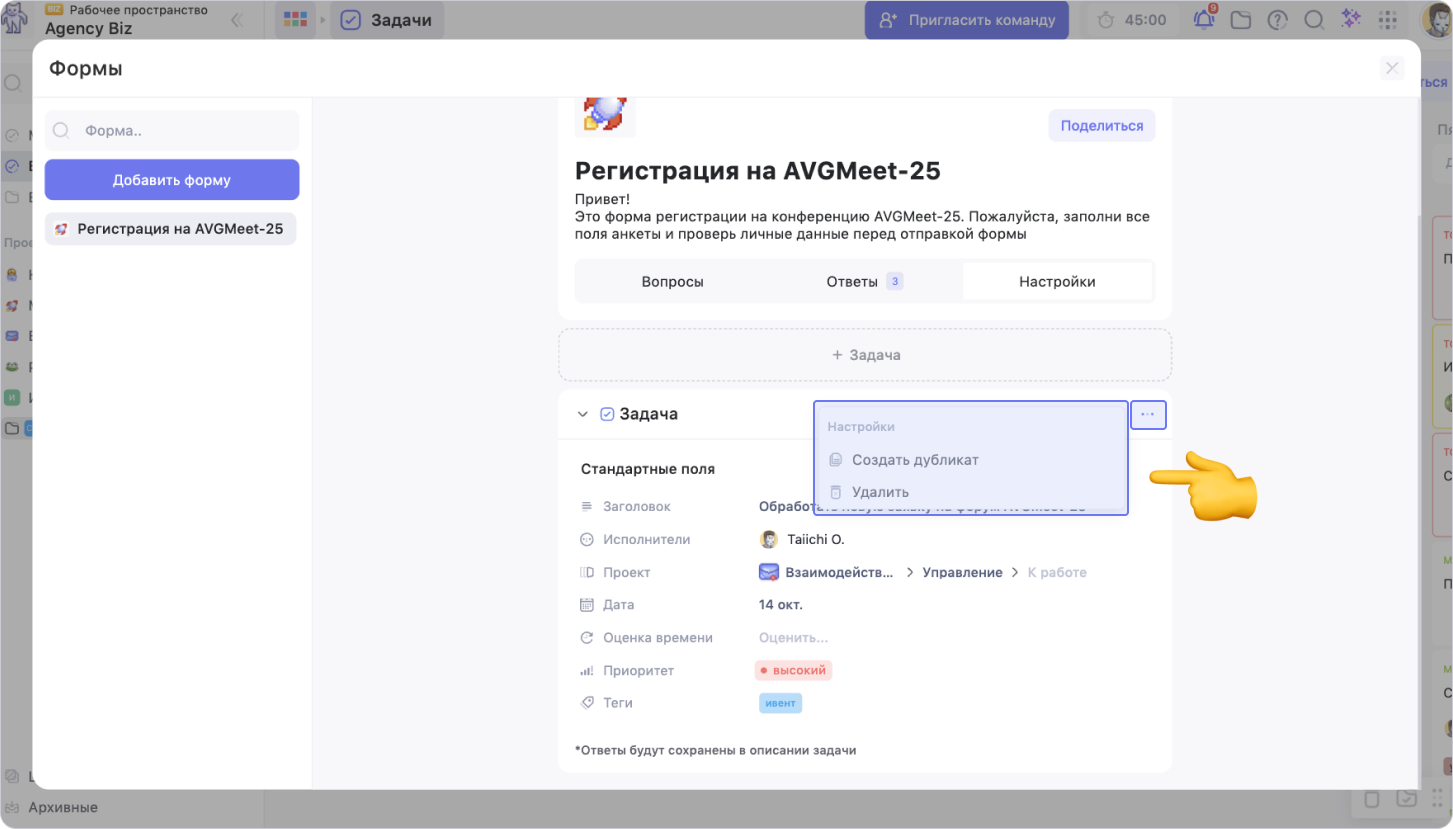Choose Удалить in settings menu
Image resolution: width=1453 pixels, height=829 pixels.
tap(880, 492)
